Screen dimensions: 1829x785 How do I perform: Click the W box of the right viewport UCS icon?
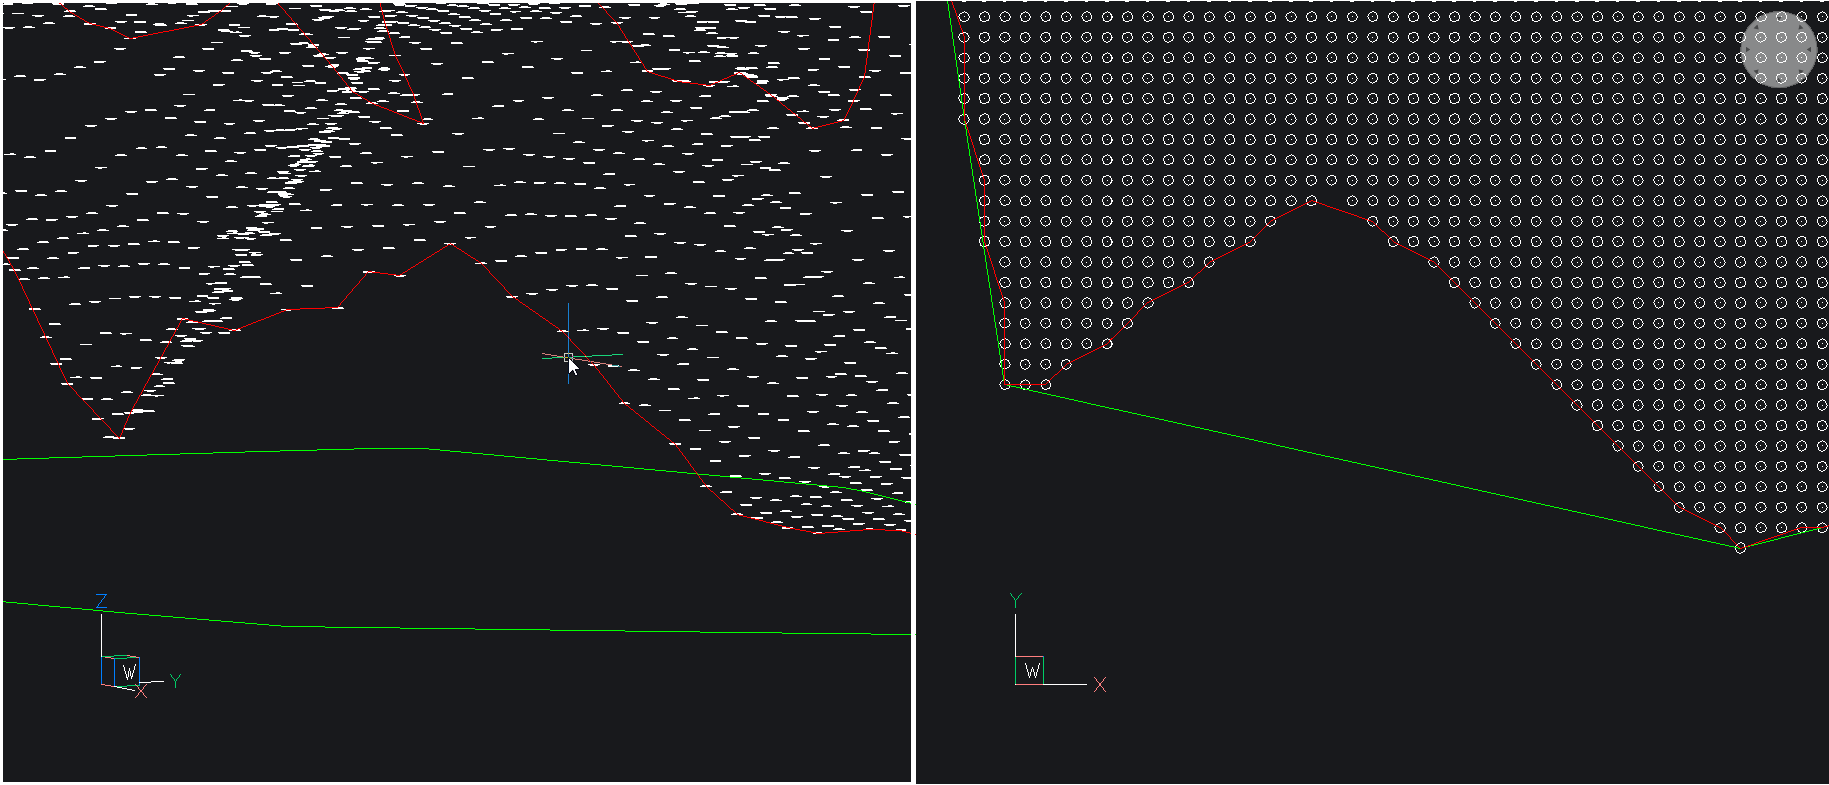point(1032,671)
